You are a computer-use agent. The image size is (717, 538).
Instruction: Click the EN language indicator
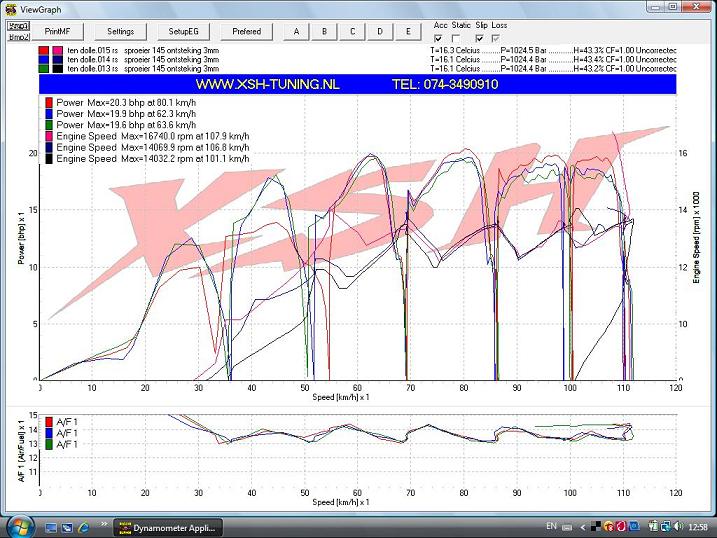(551, 527)
